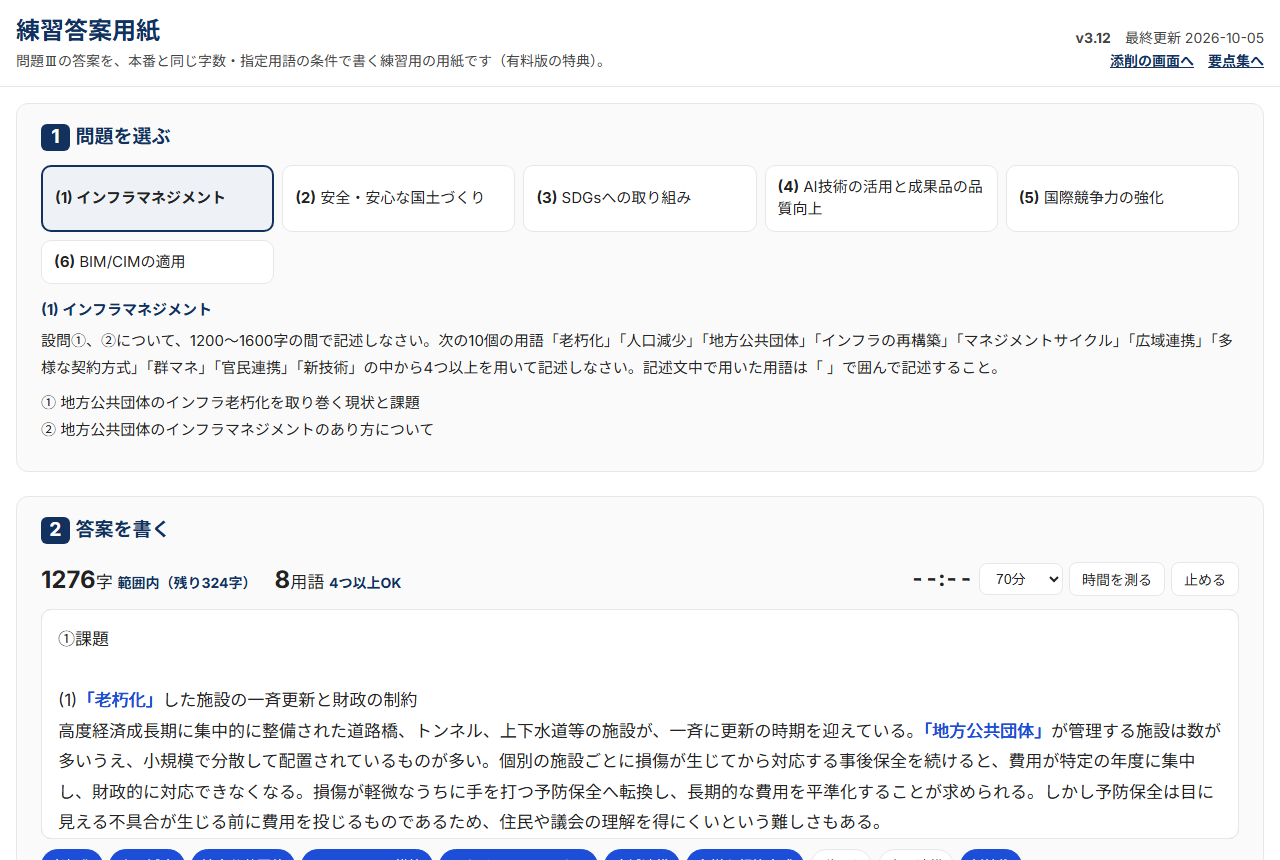Screen dimensions: 1280x860
Task: Open the 70分 time limit dropdown
Action: point(1020,579)
